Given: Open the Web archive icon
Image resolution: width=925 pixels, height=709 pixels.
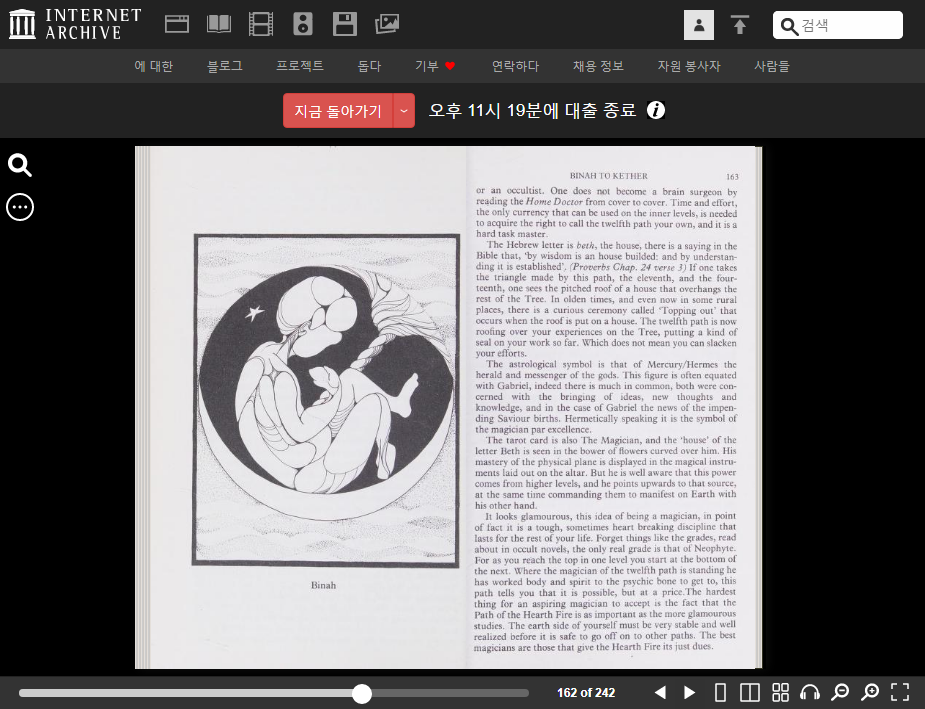Looking at the screenshot, I should (x=176, y=24).
